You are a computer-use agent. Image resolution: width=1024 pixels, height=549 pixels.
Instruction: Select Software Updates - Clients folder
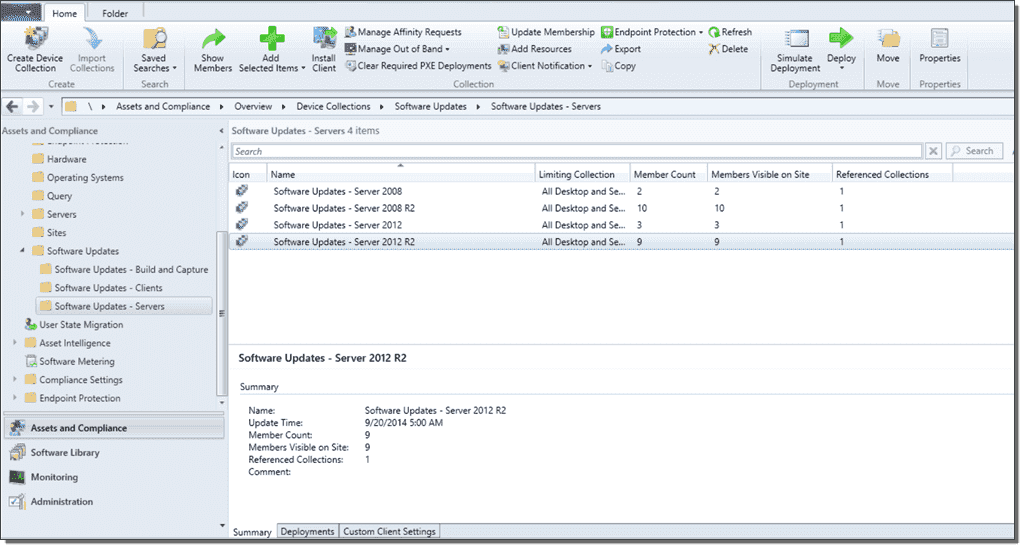click(101, 288)
